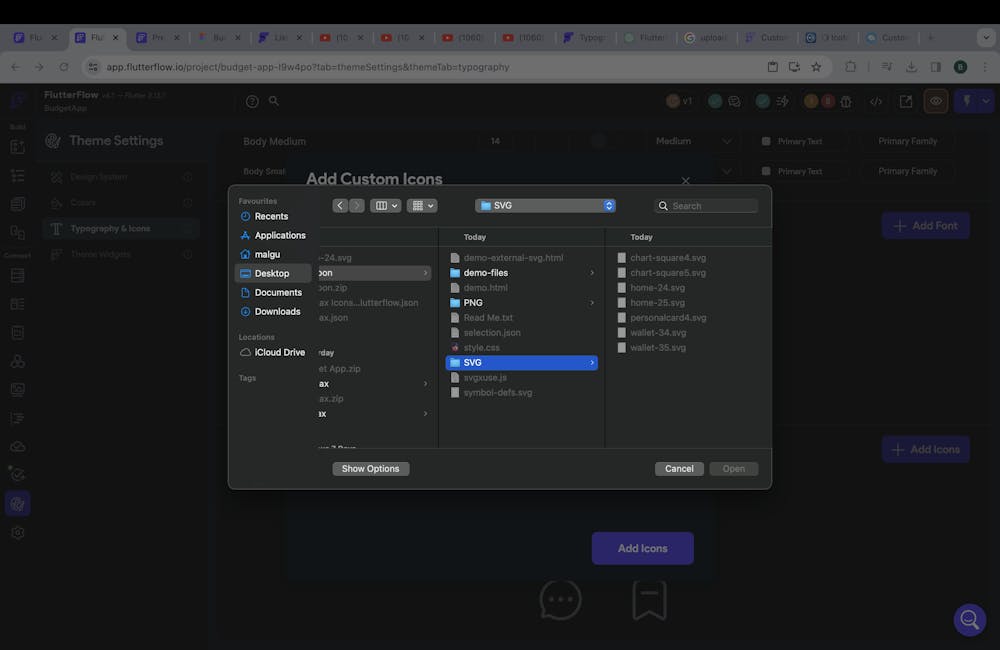Click the chat bubble icon near the avatars

coord(734,100)
